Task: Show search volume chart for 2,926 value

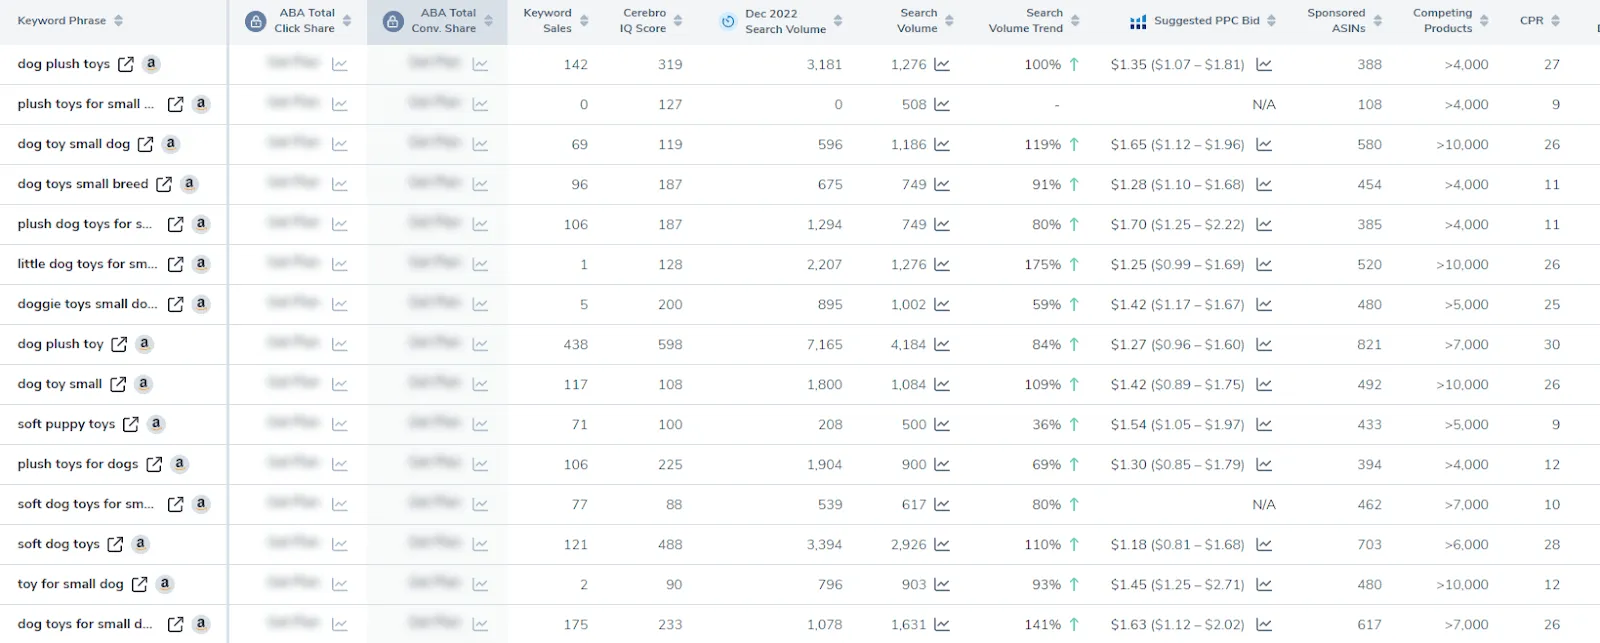Action: (942, 544)
